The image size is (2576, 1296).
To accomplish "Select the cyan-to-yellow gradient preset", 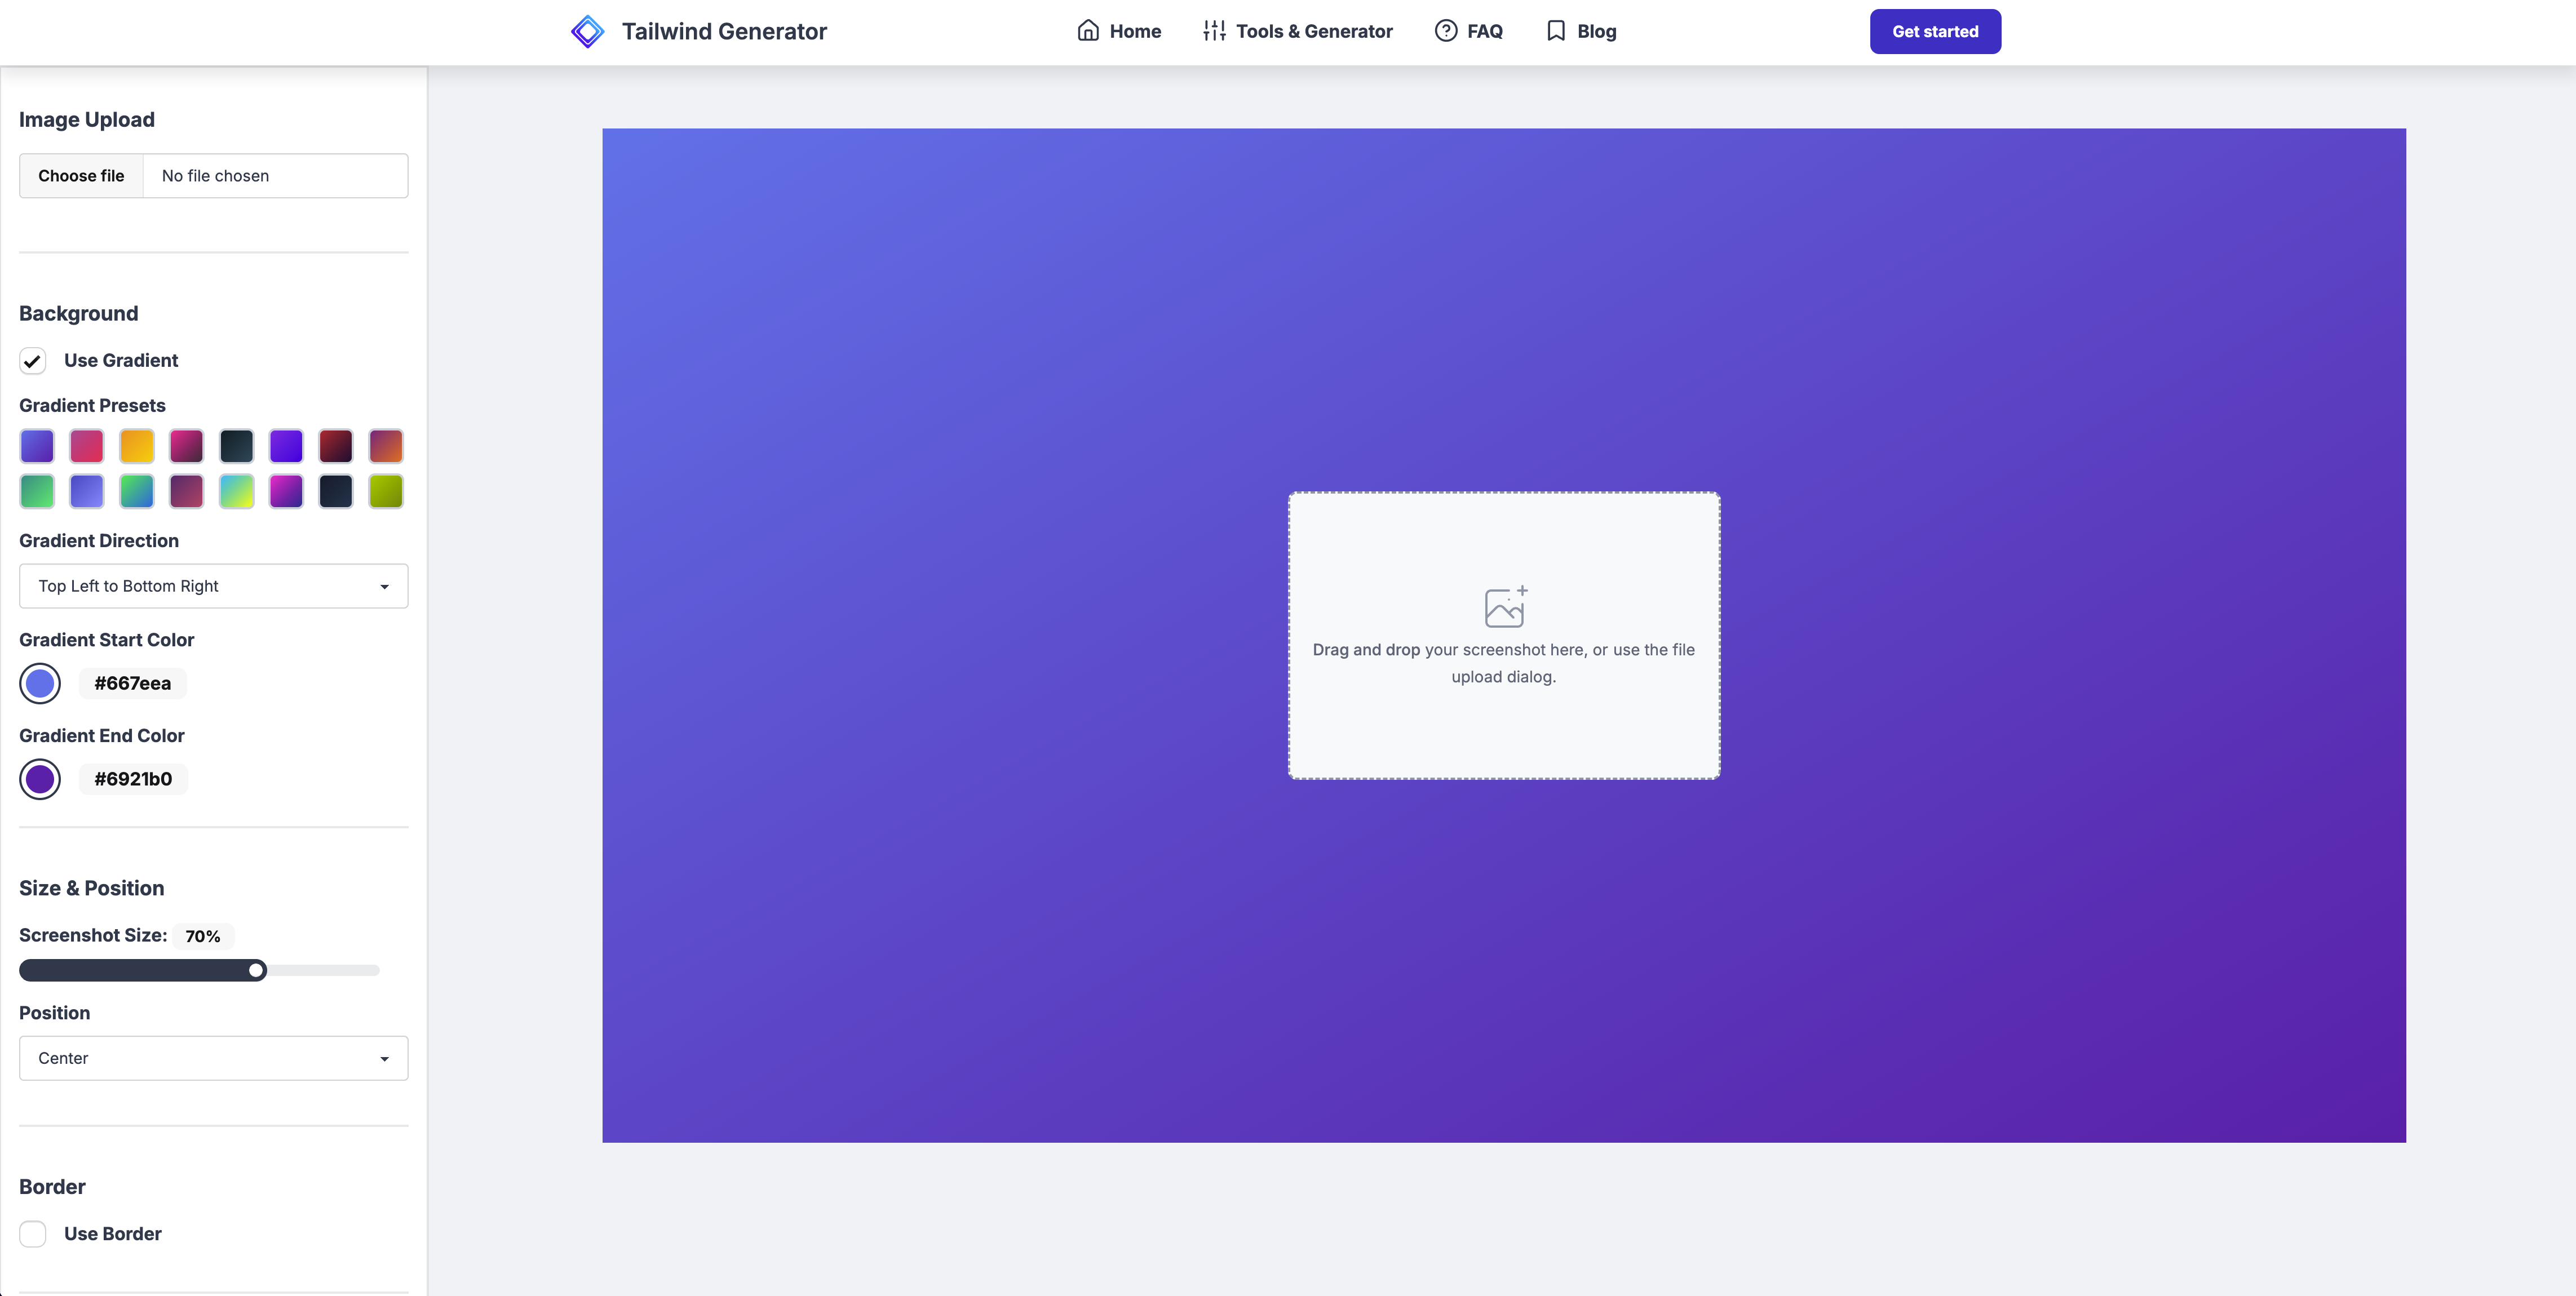I will pyautogui.click(x=236, y=491).
